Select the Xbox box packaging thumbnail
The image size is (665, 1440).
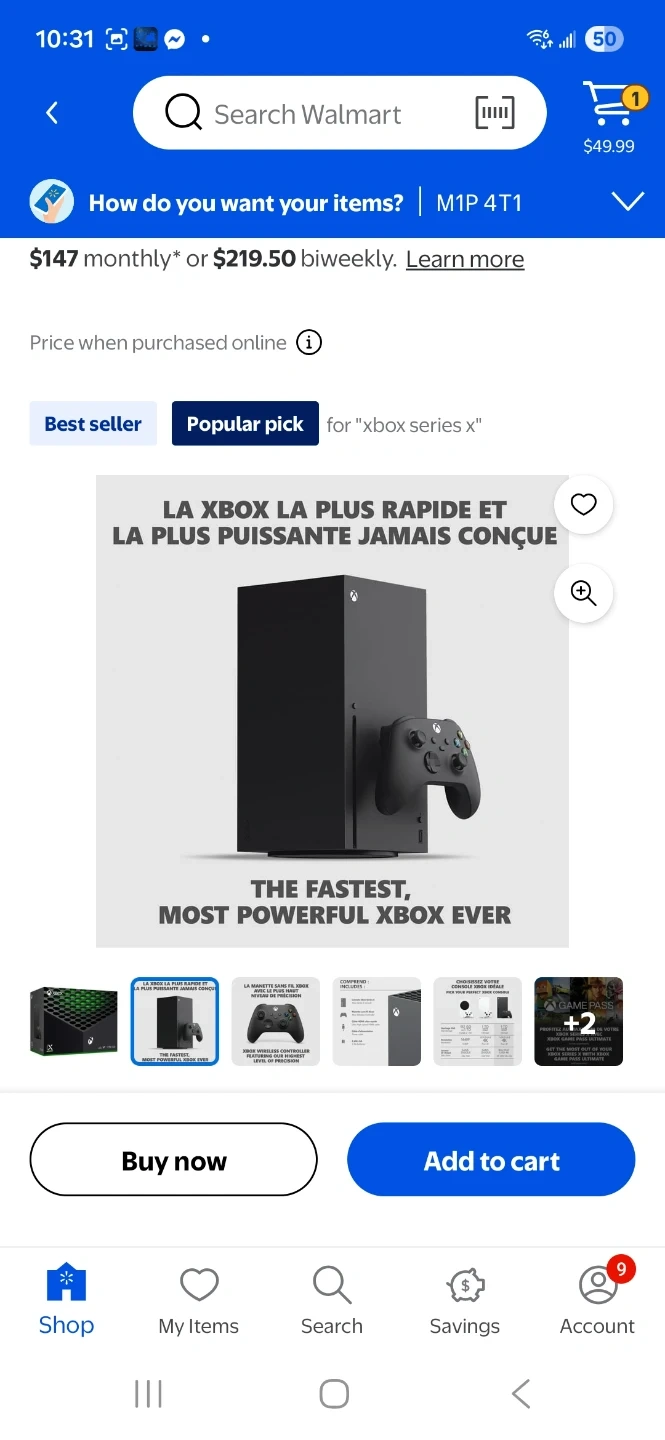click(74, 1021)
